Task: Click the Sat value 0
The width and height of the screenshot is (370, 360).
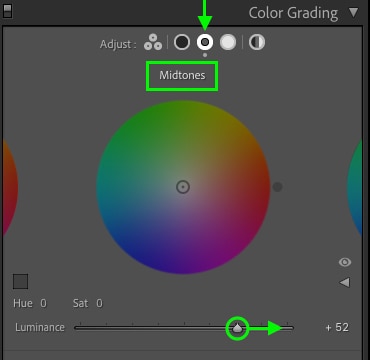Action: tap(99, 303)
